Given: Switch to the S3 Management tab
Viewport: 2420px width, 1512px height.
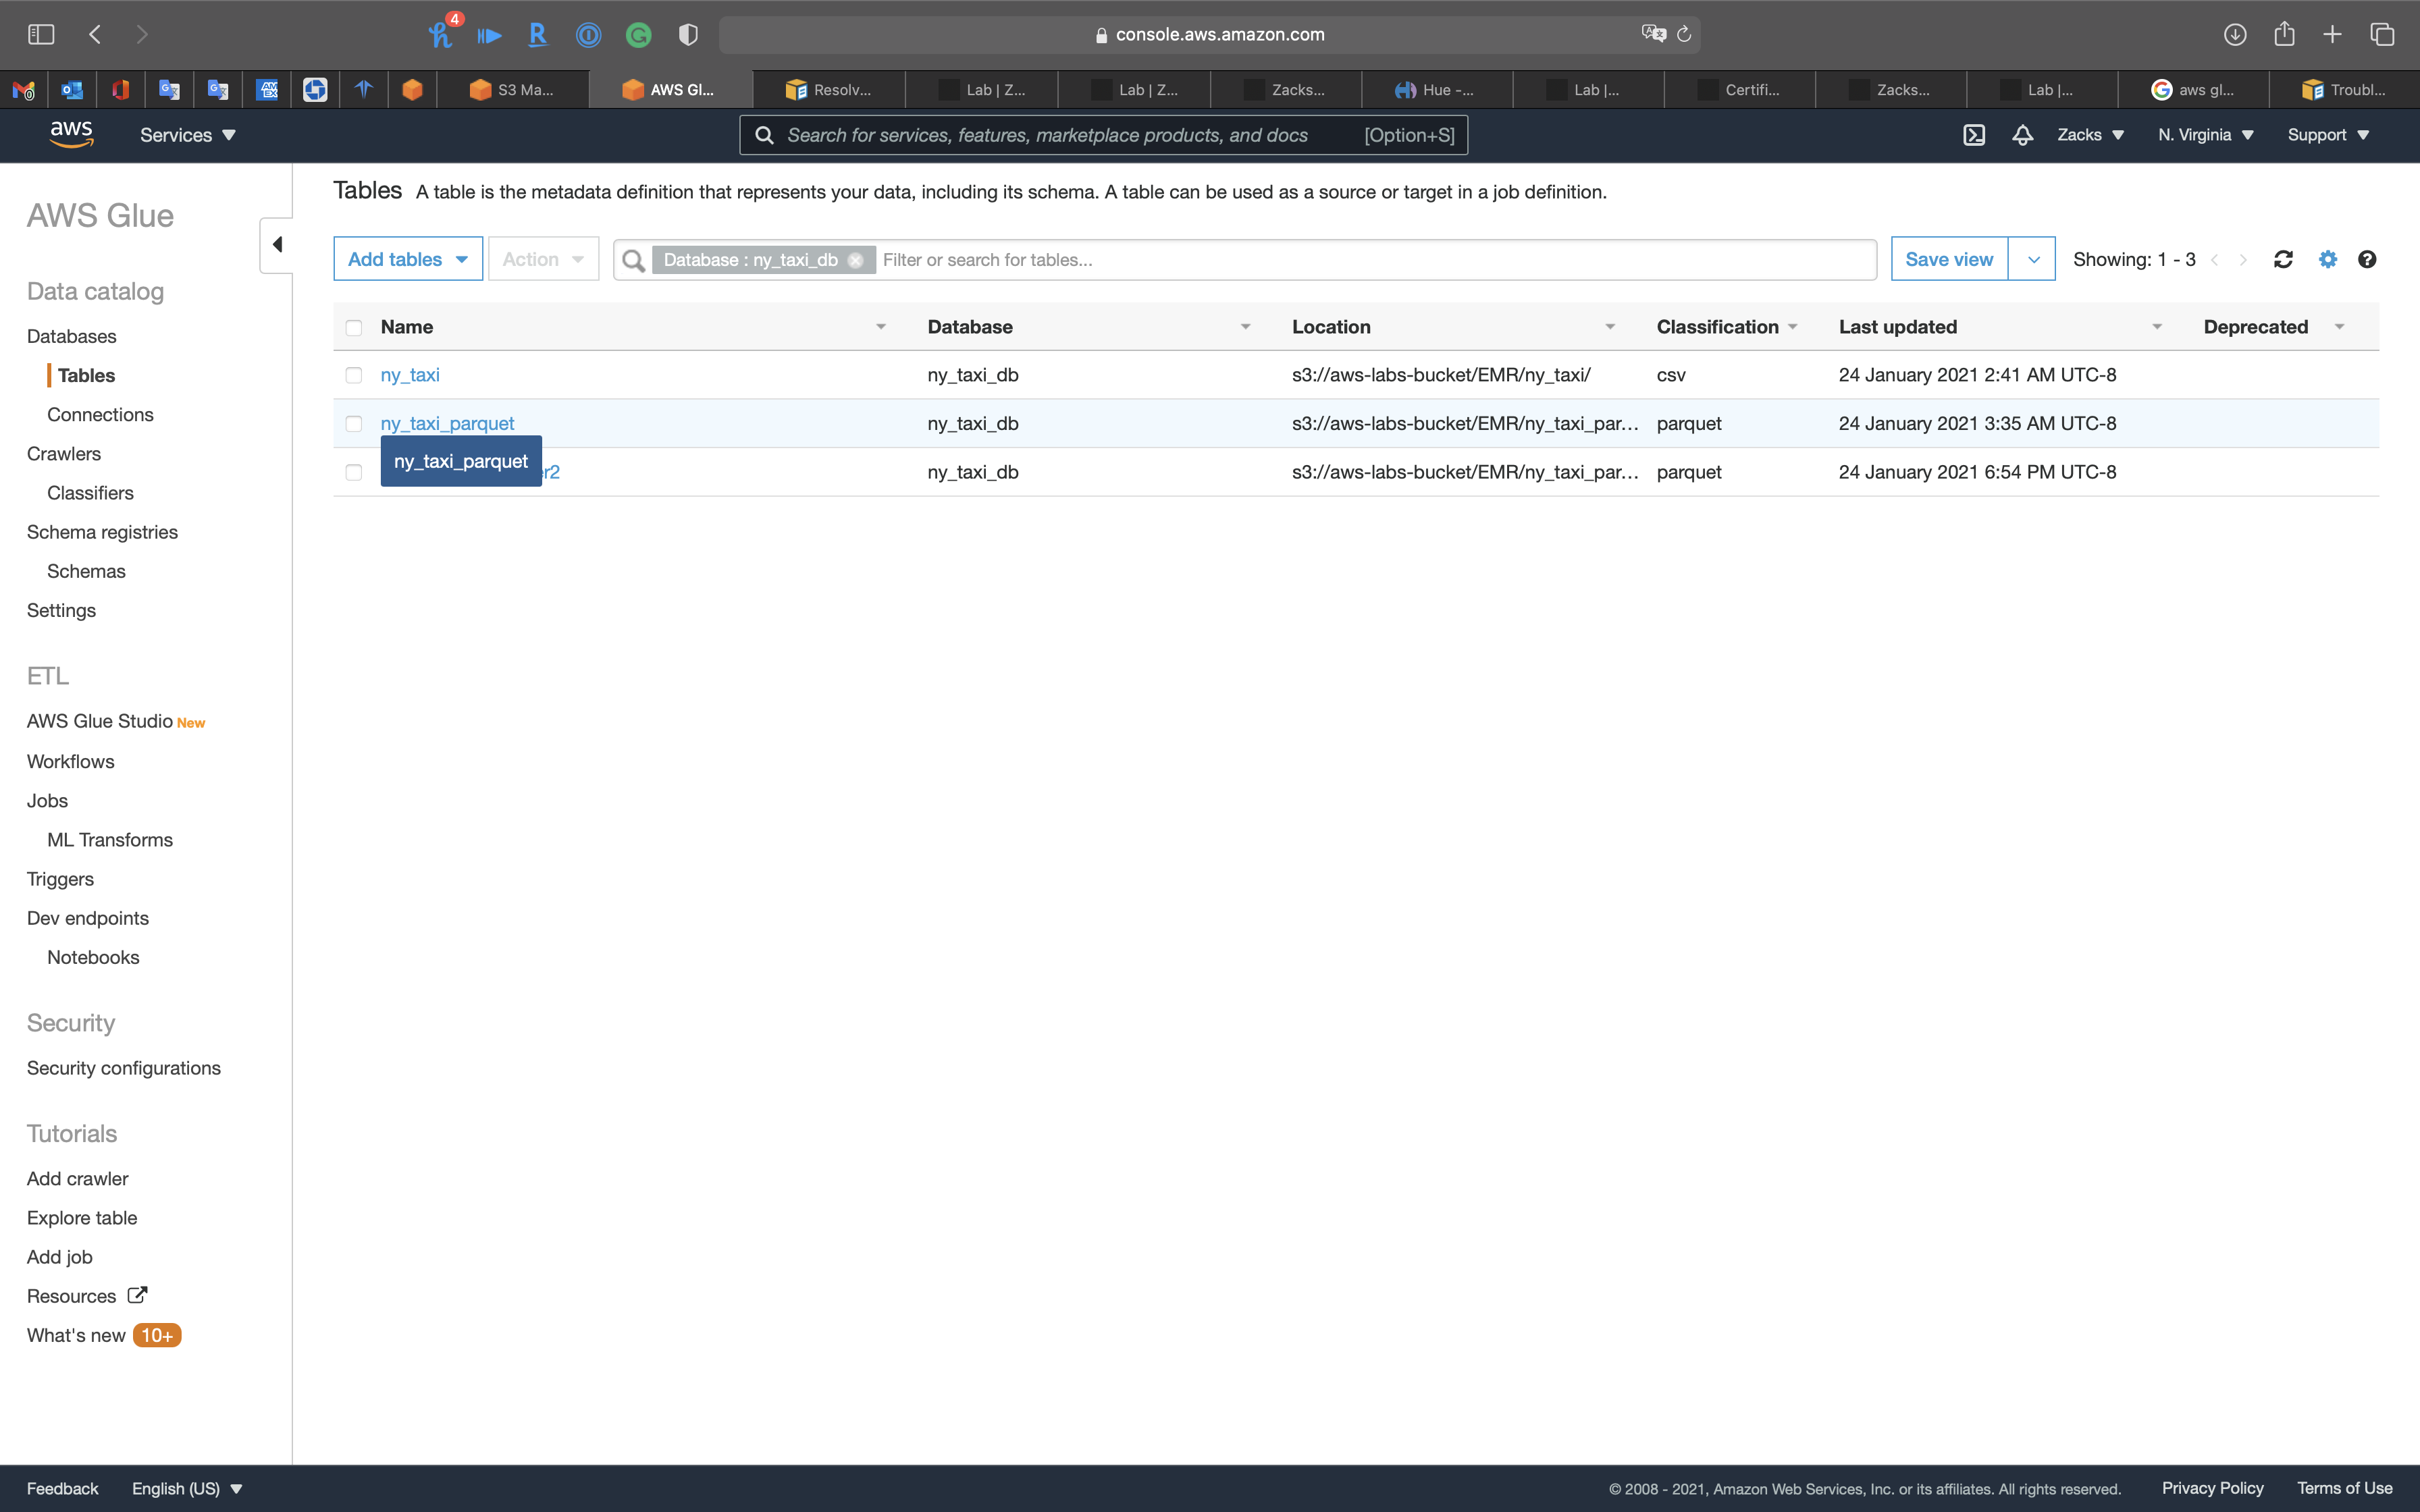Looking at the screenshot, I should click(512, 90).
